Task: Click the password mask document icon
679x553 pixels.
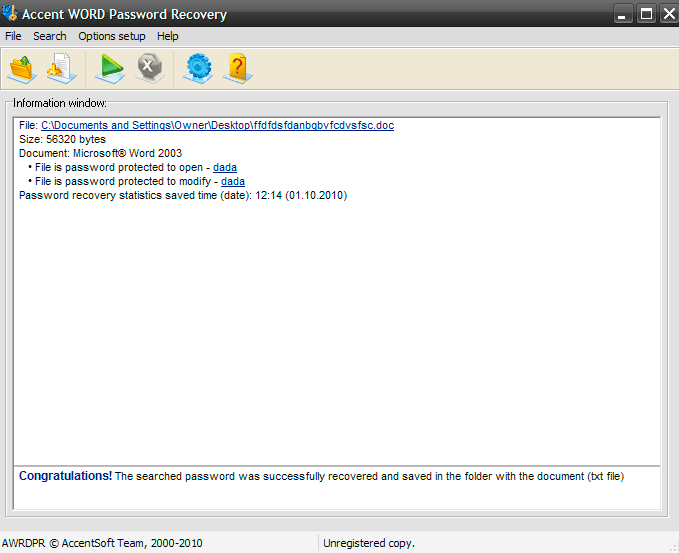Action: [x=62, y=68]
